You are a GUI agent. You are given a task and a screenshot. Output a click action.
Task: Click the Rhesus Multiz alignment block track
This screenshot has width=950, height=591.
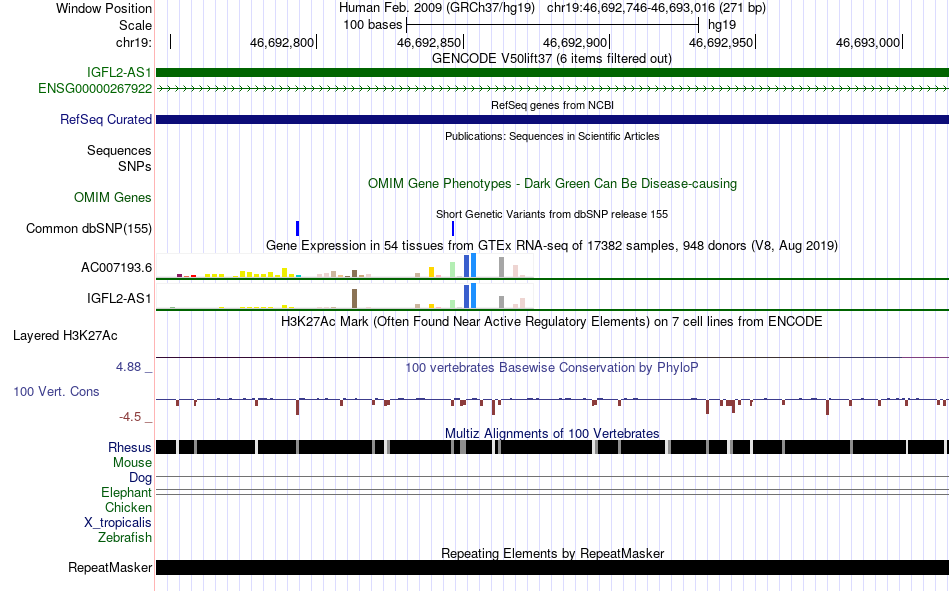[x=553, y=447]
